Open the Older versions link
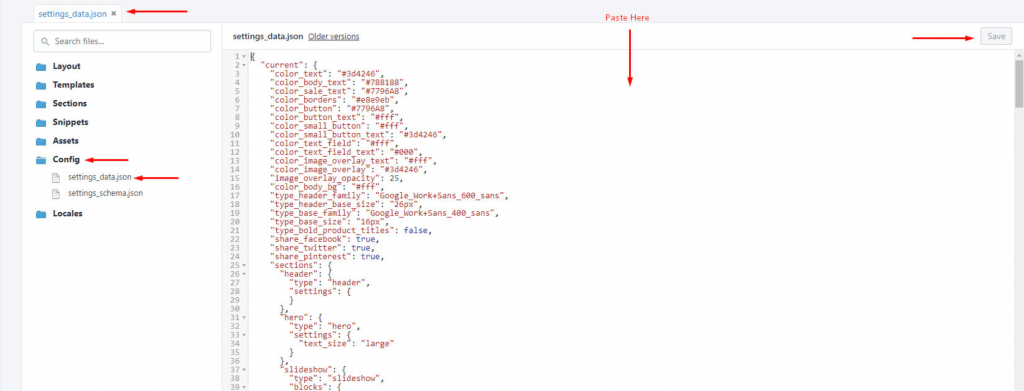This screenshot has width=1024, height=391. pyautogui.click(x=334, y=37)
